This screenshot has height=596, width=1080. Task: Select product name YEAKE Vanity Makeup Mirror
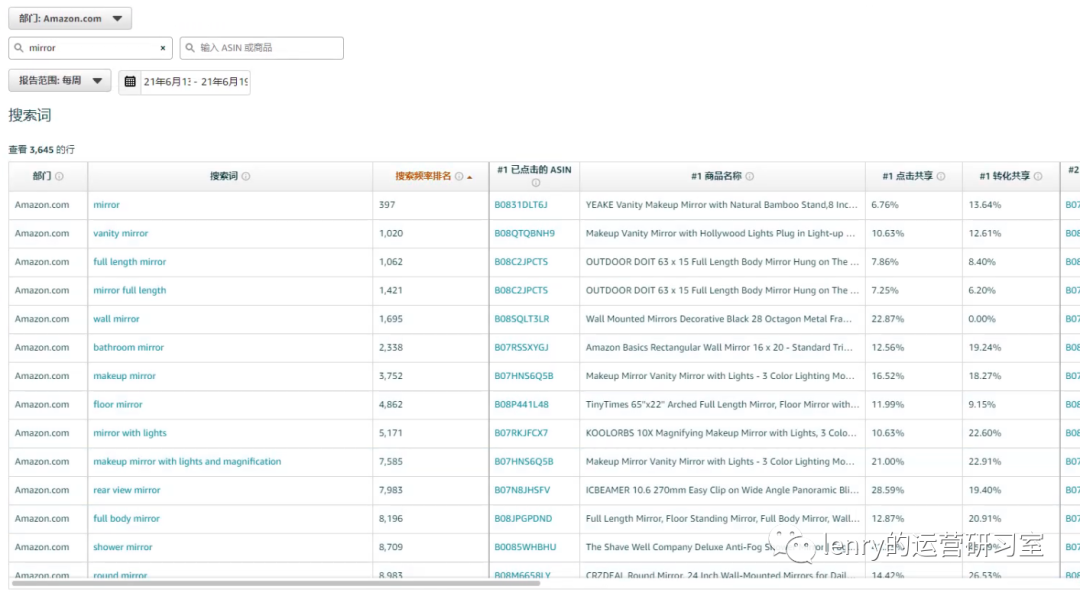[721, 205]
